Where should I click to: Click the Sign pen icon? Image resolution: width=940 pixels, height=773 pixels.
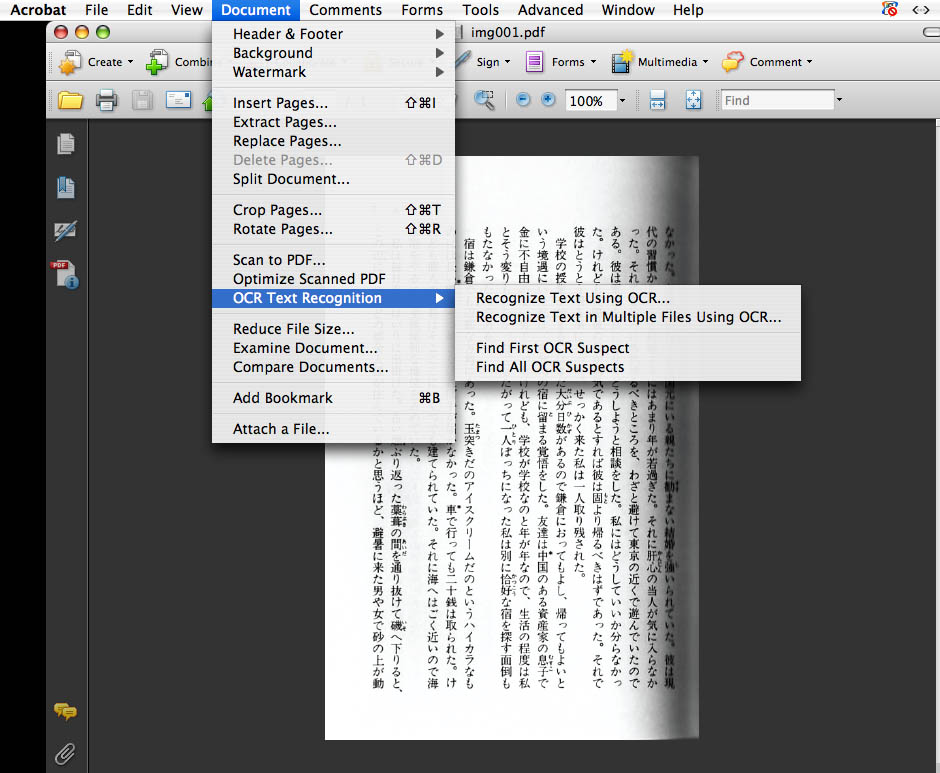point(463,60)
